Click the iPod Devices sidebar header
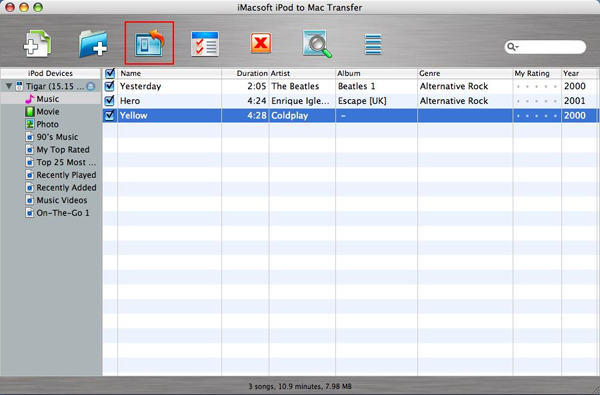 51,73
